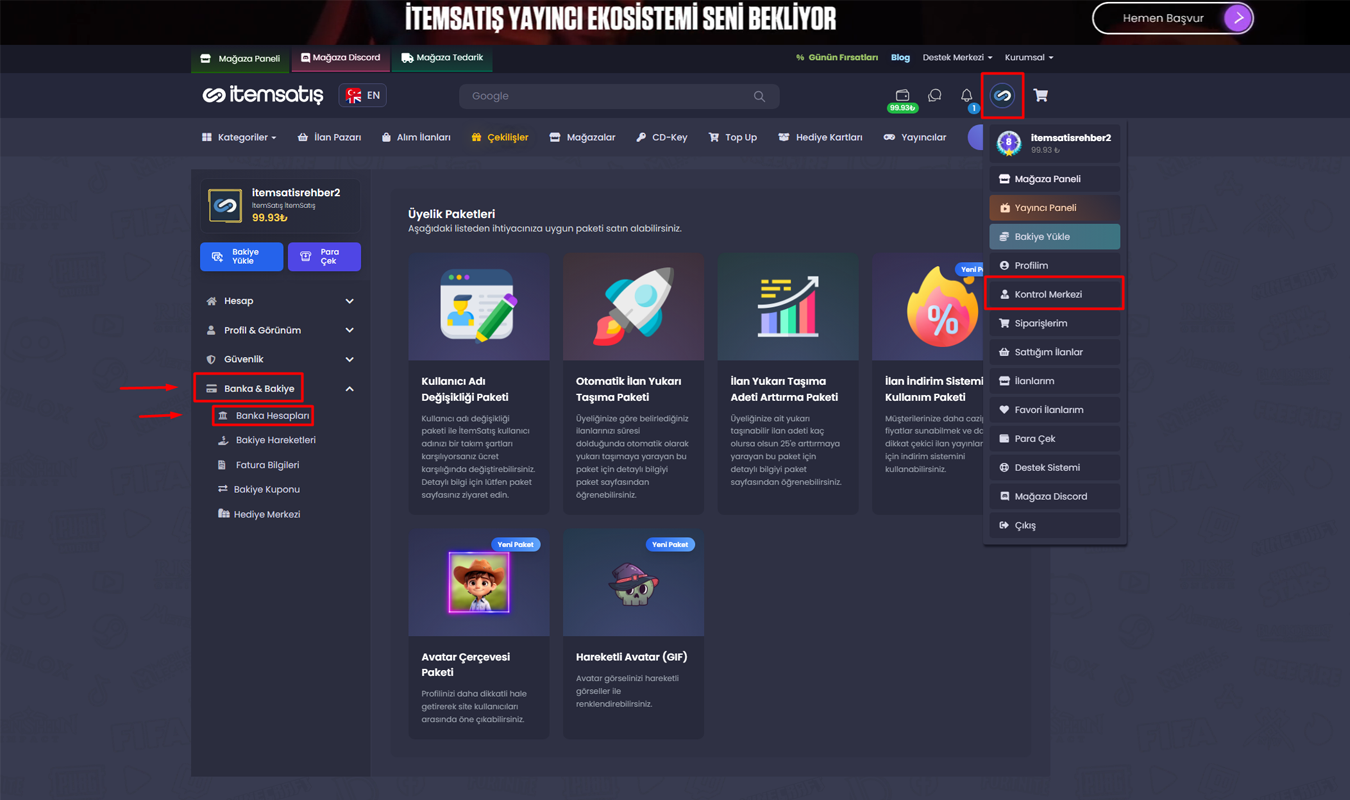Focus the Google search field

[x=619, y=96]
